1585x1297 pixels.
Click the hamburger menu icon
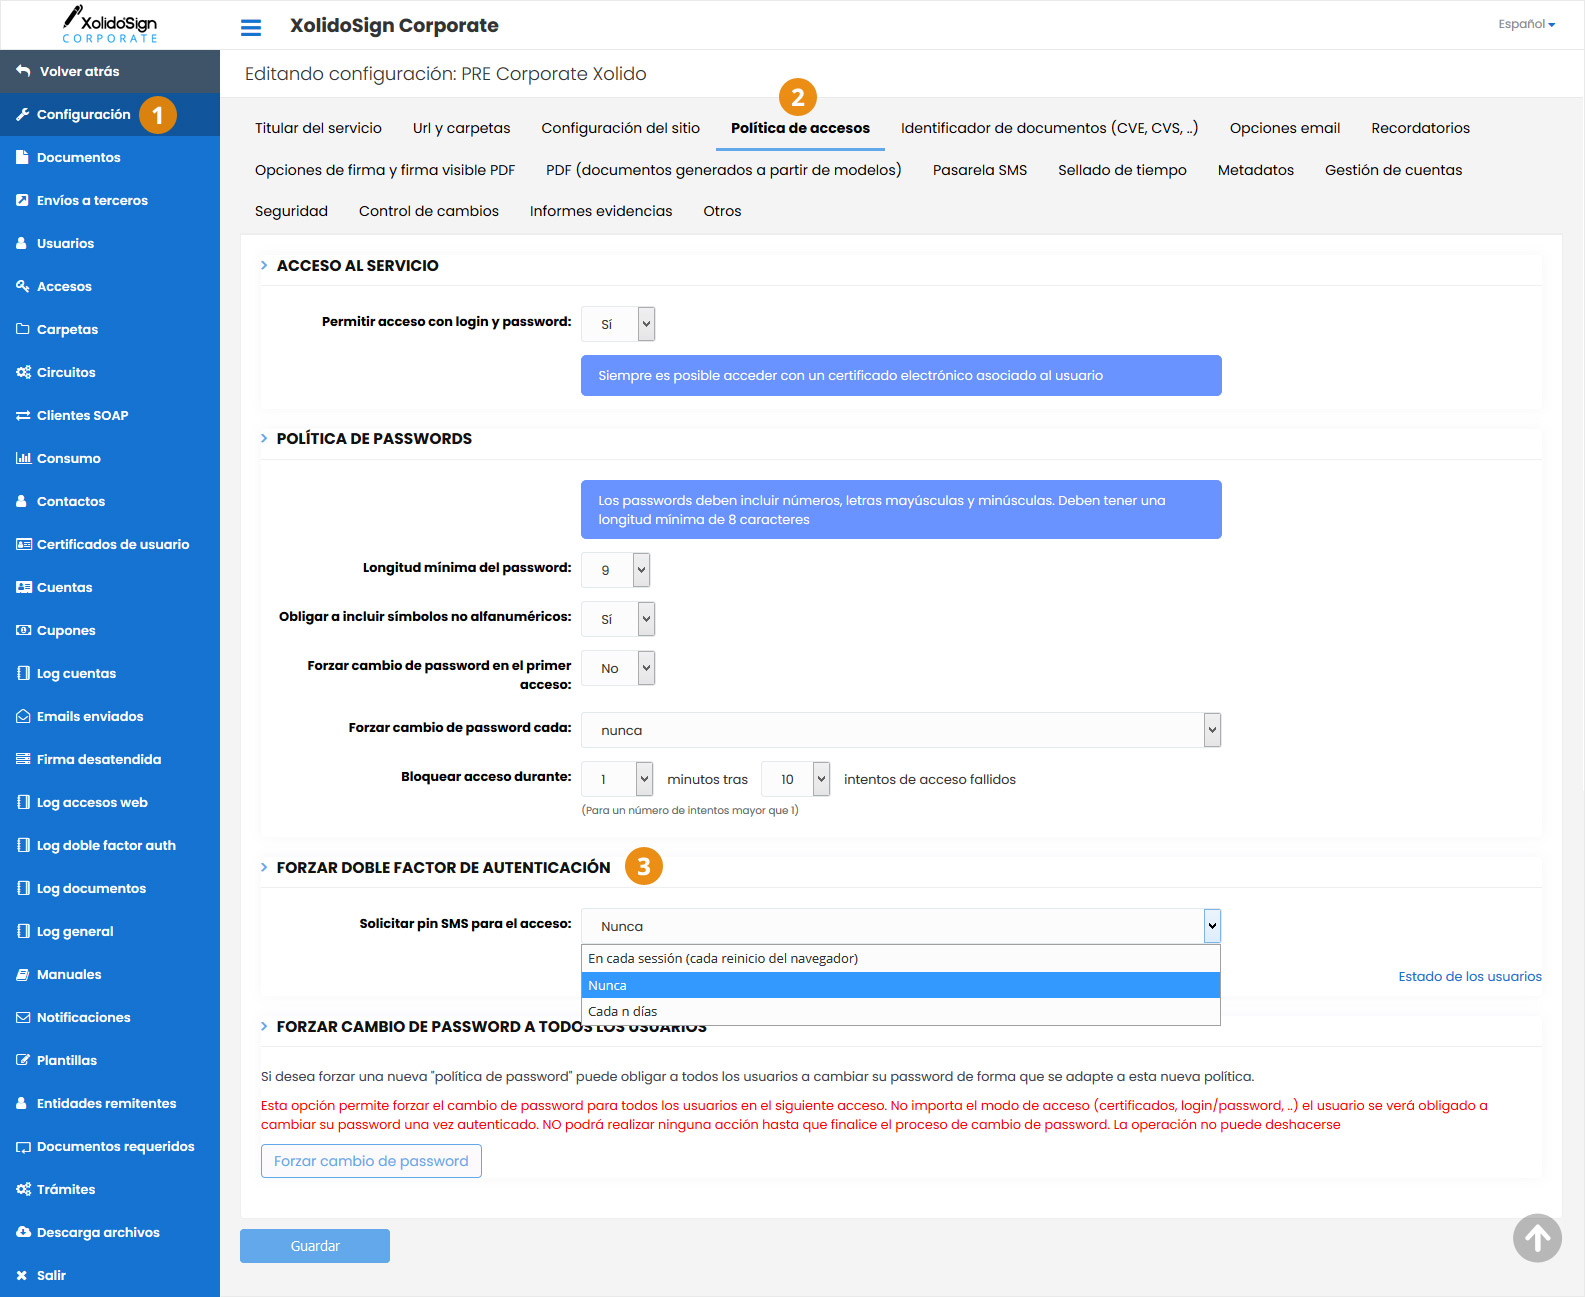coord(251,27)
